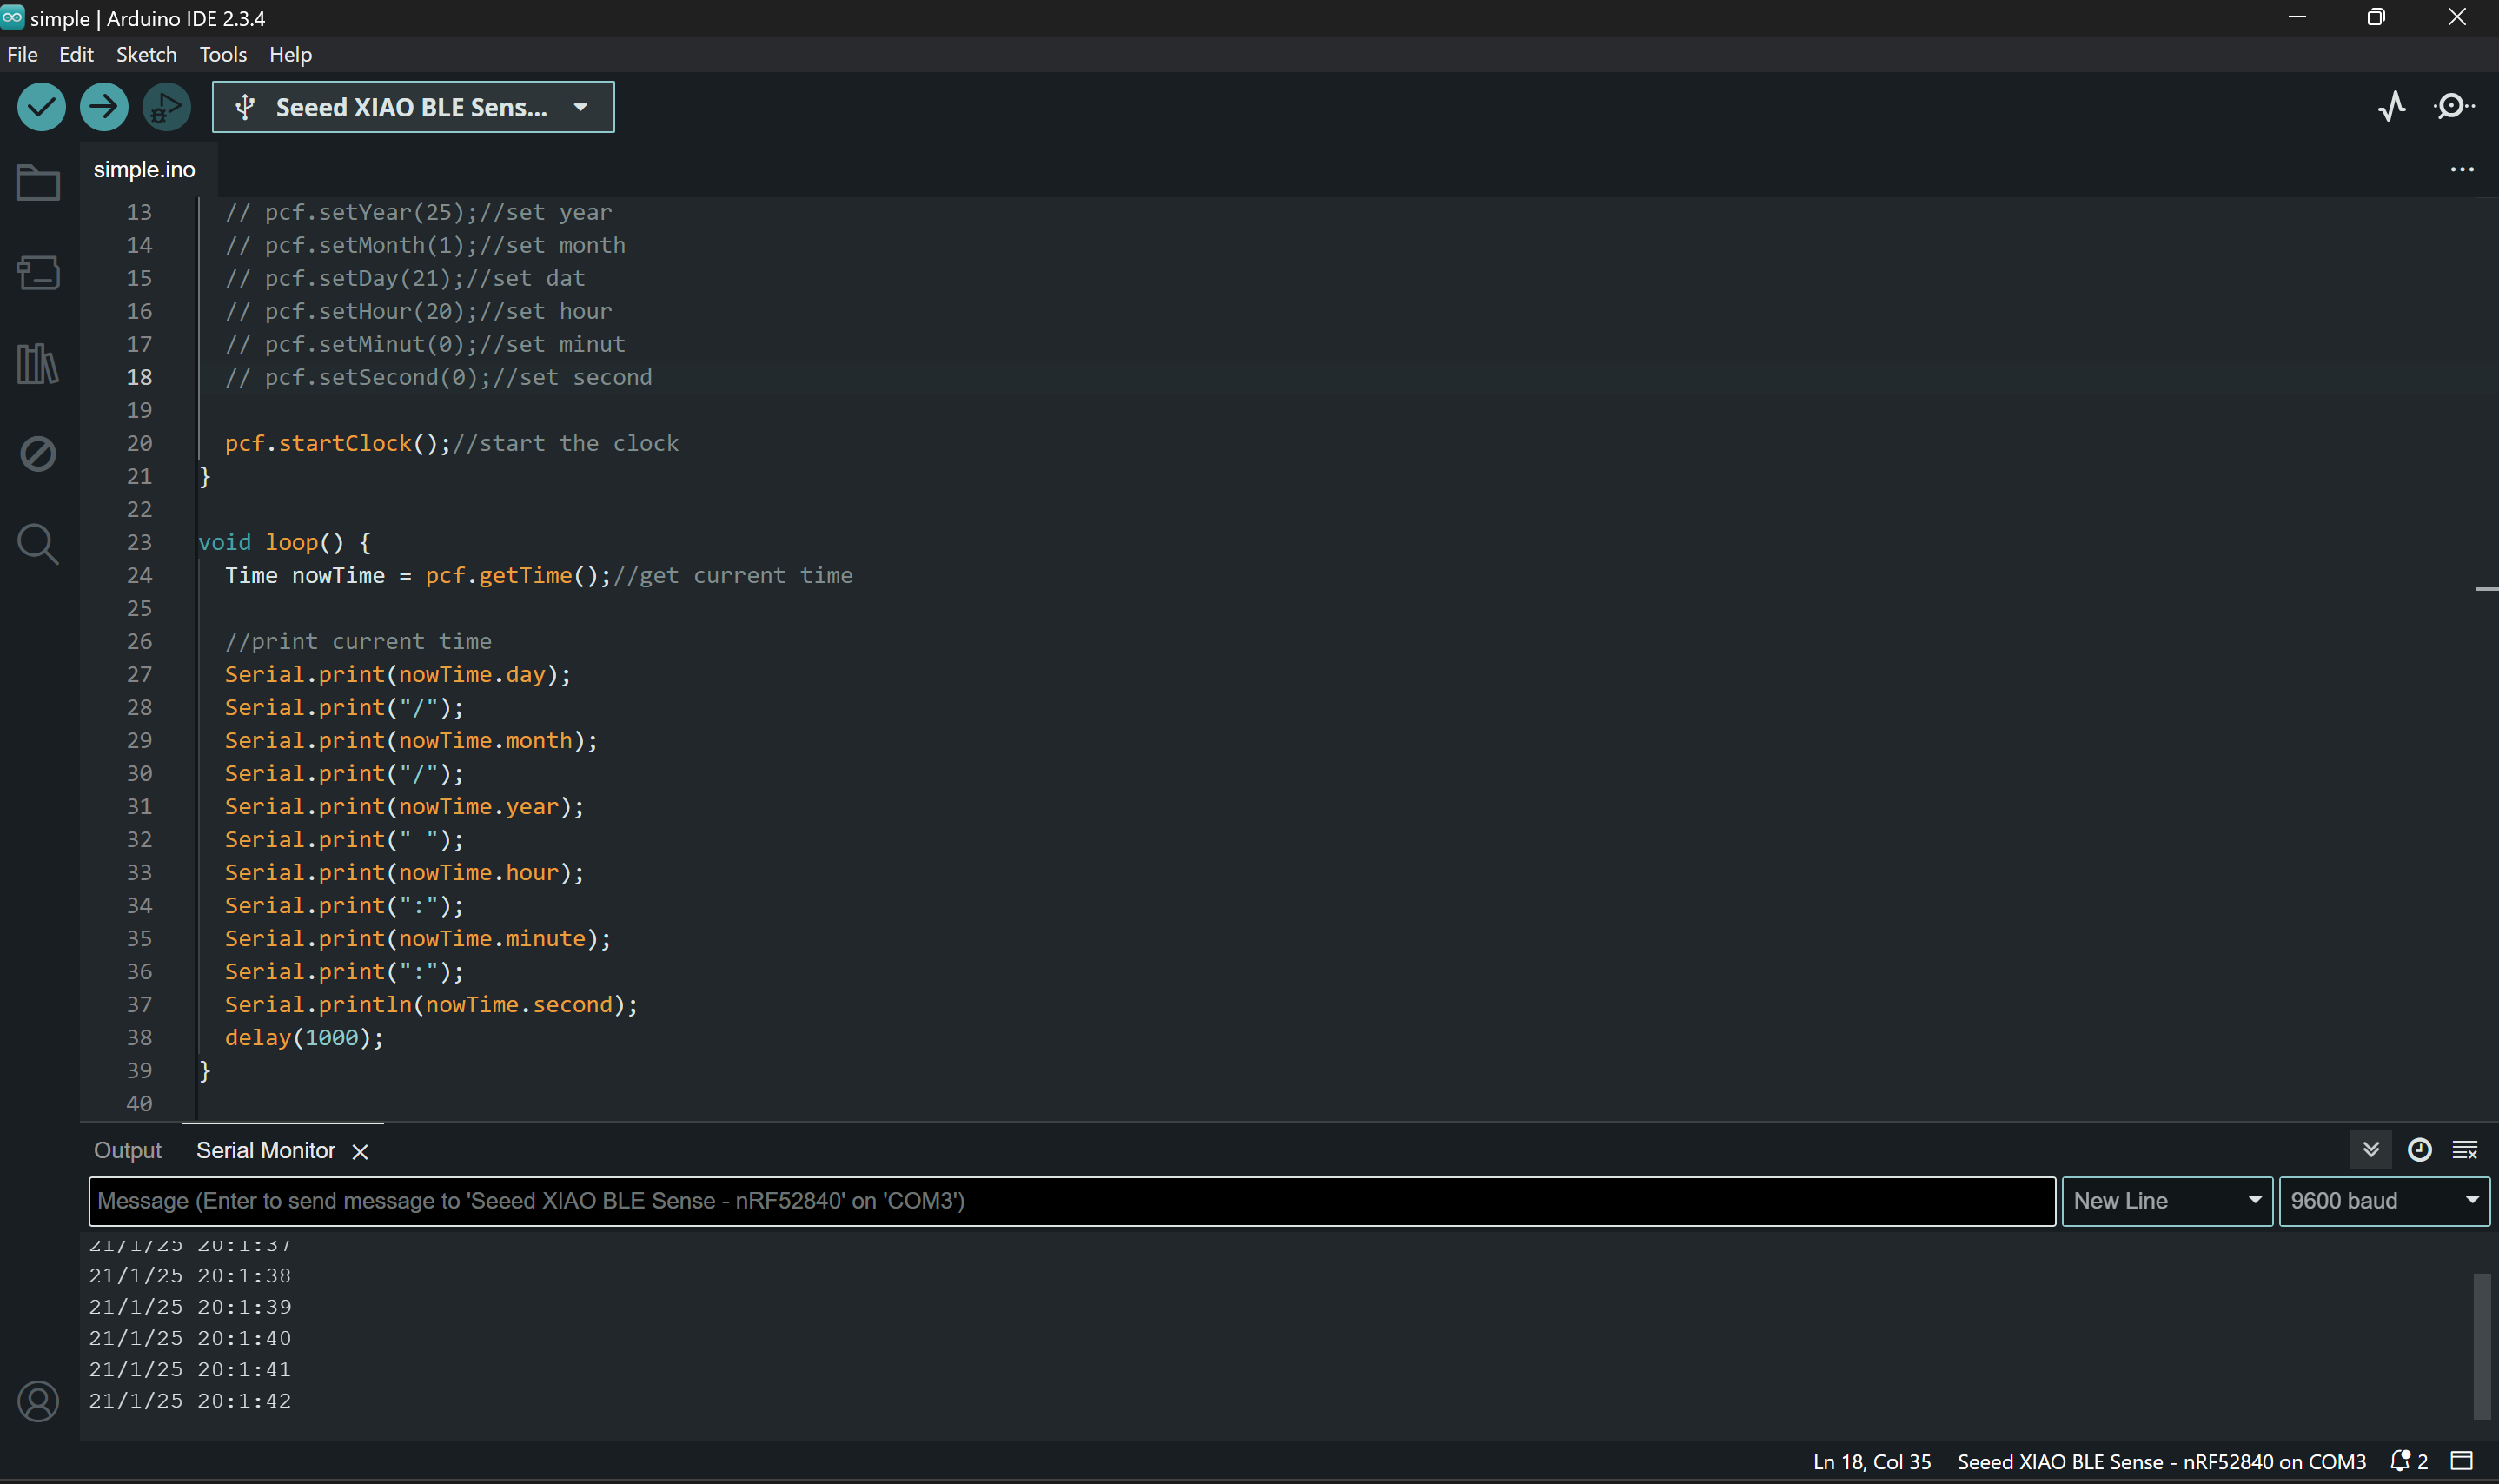The width and height of the screenshot is (2499, 1484).
Task: Click the Verify sketch checkmark button
Action: tap(41, 107)
